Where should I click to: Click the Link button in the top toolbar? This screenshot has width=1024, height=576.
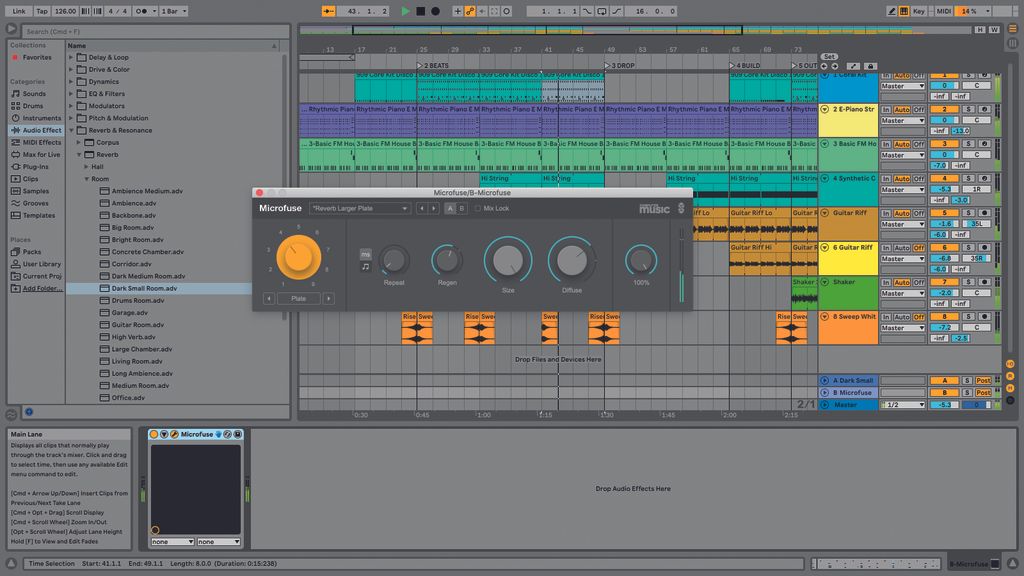pyautogui.click(x=19, y=10)
